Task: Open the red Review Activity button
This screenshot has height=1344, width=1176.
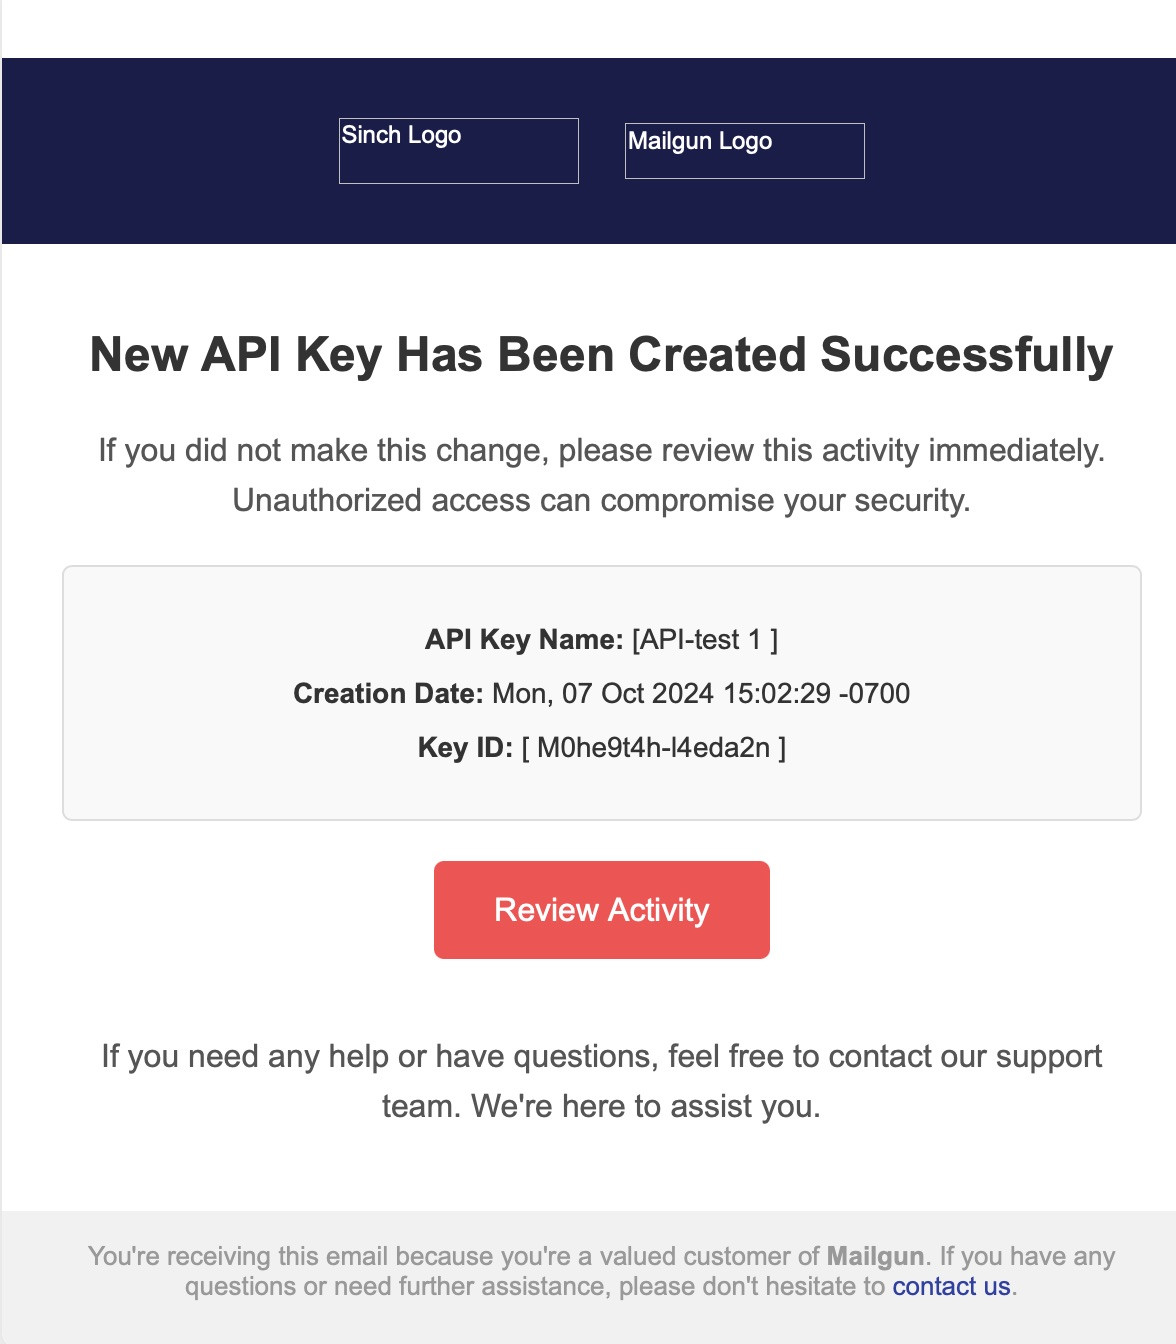Action: coord(602,910)
